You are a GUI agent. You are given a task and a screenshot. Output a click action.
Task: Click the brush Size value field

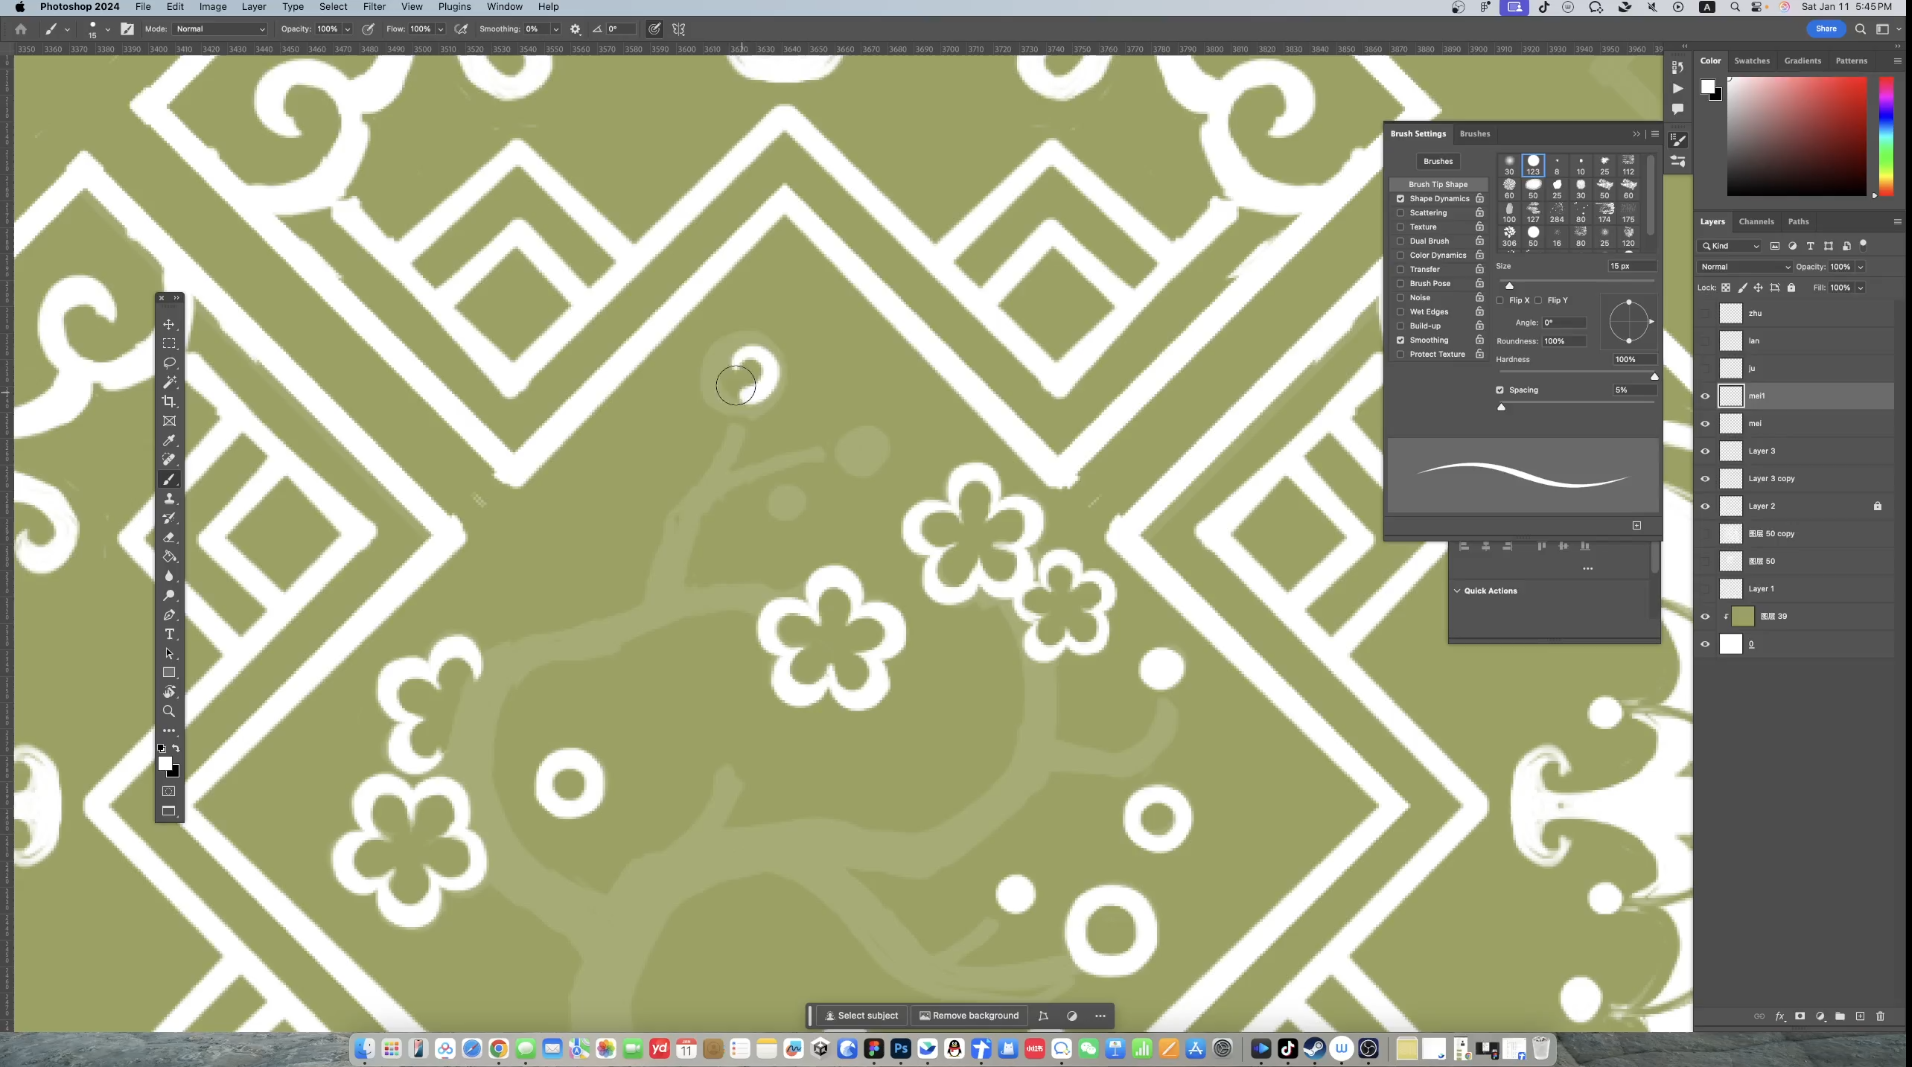coord(1631,266)
